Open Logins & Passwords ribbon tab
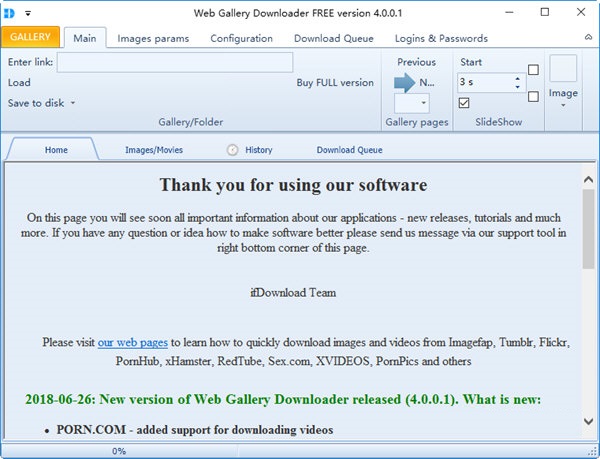This screenshot has width=600, height=459. 441,39
